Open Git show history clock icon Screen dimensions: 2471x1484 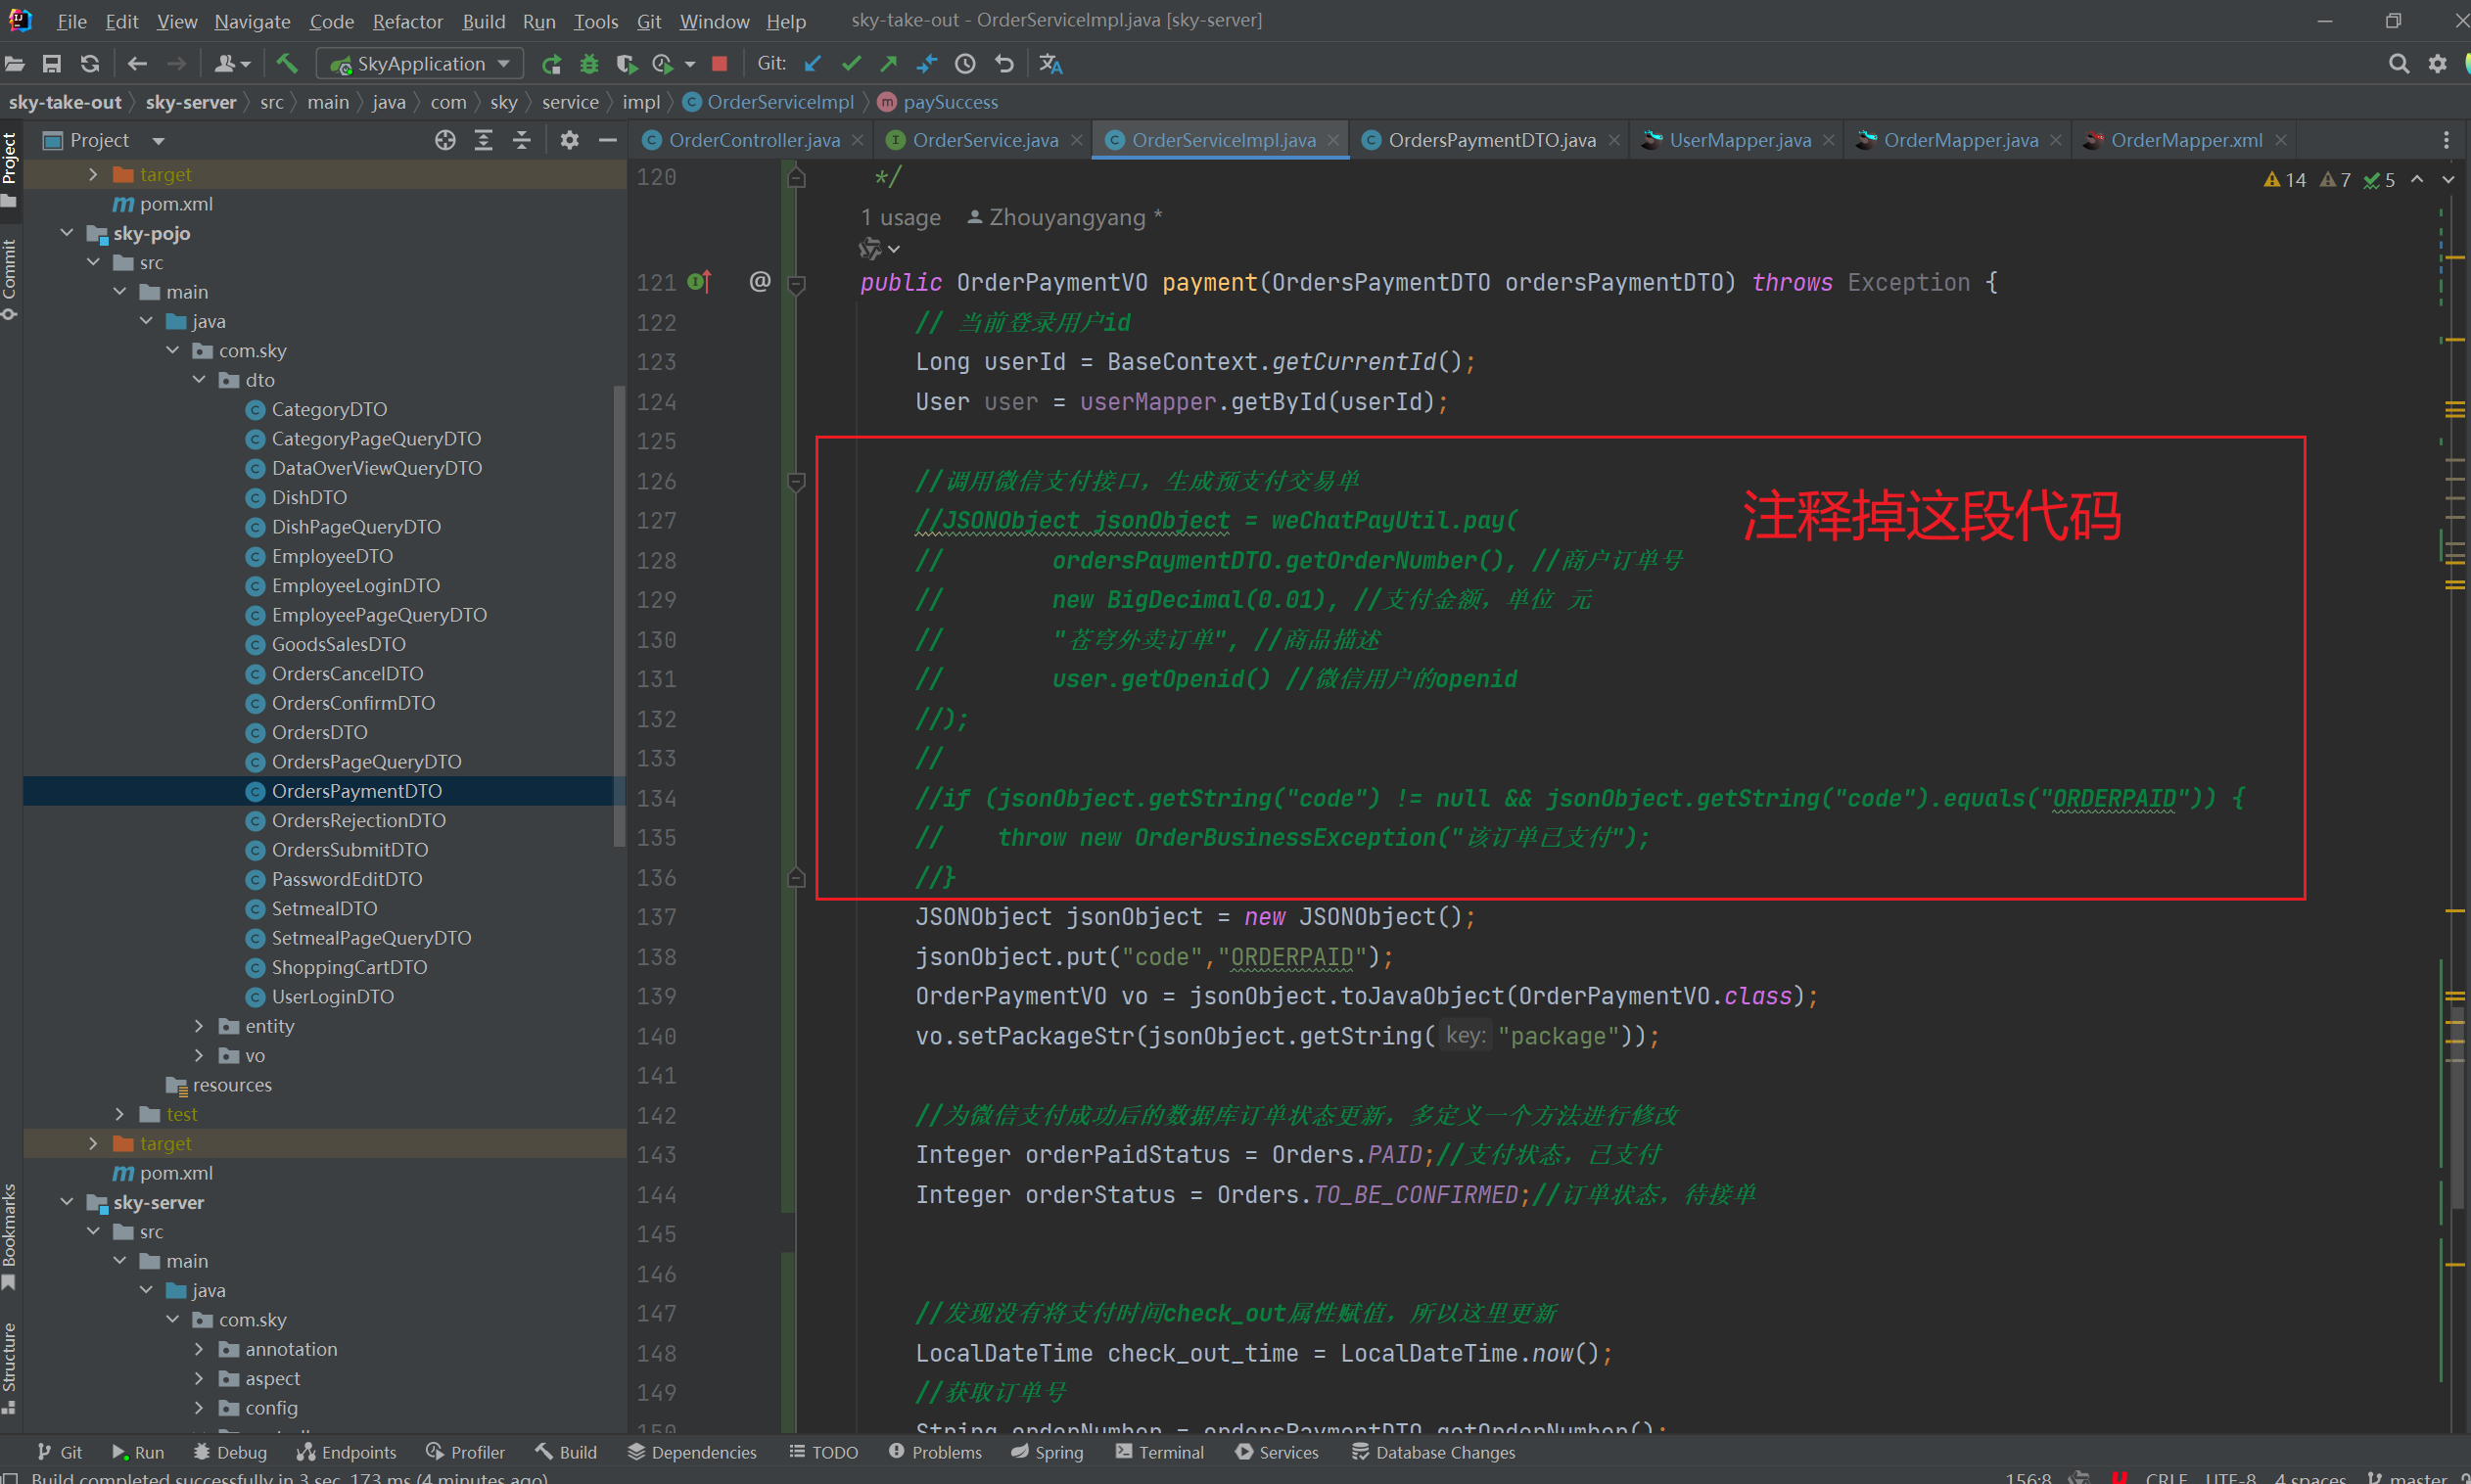click(965, 64)
